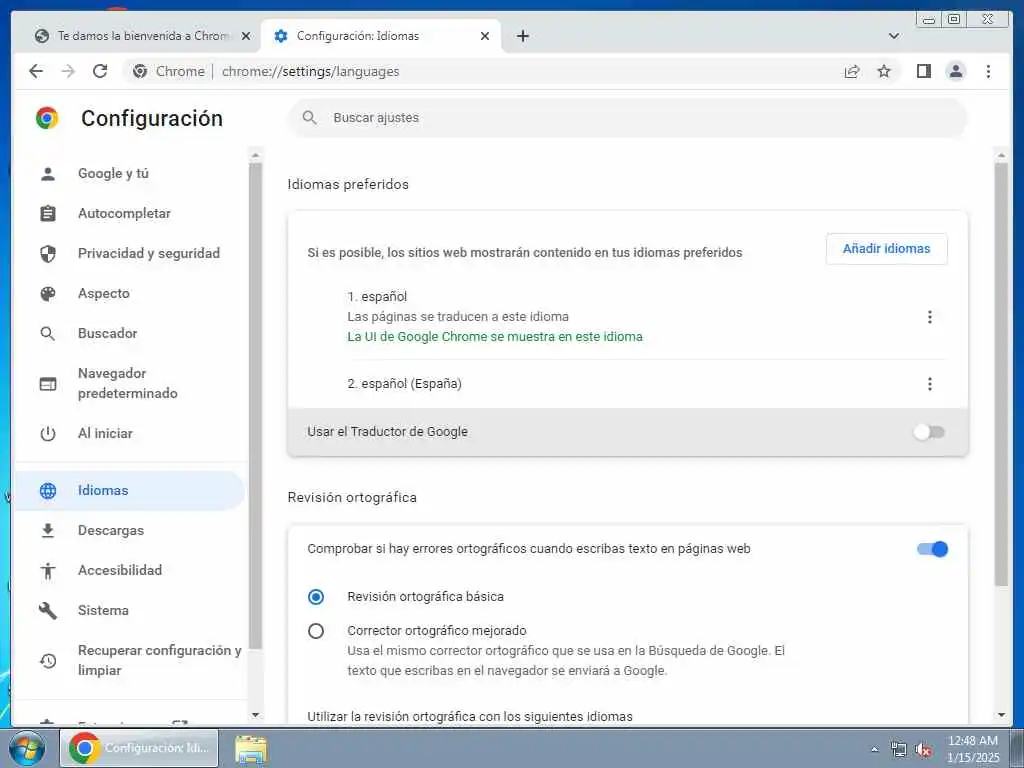This screenshot has width=1024, height=768.
Task: Click the 'Añadir idiomas' button
Action: coord(886,249)
